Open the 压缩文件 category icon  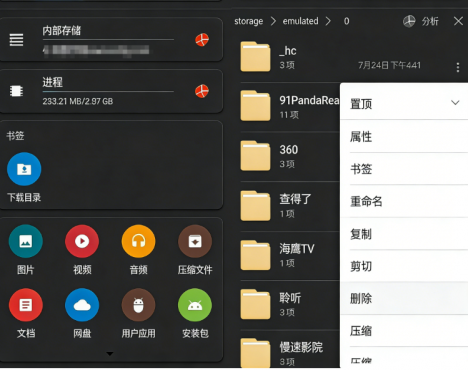(x=195, y=241)
